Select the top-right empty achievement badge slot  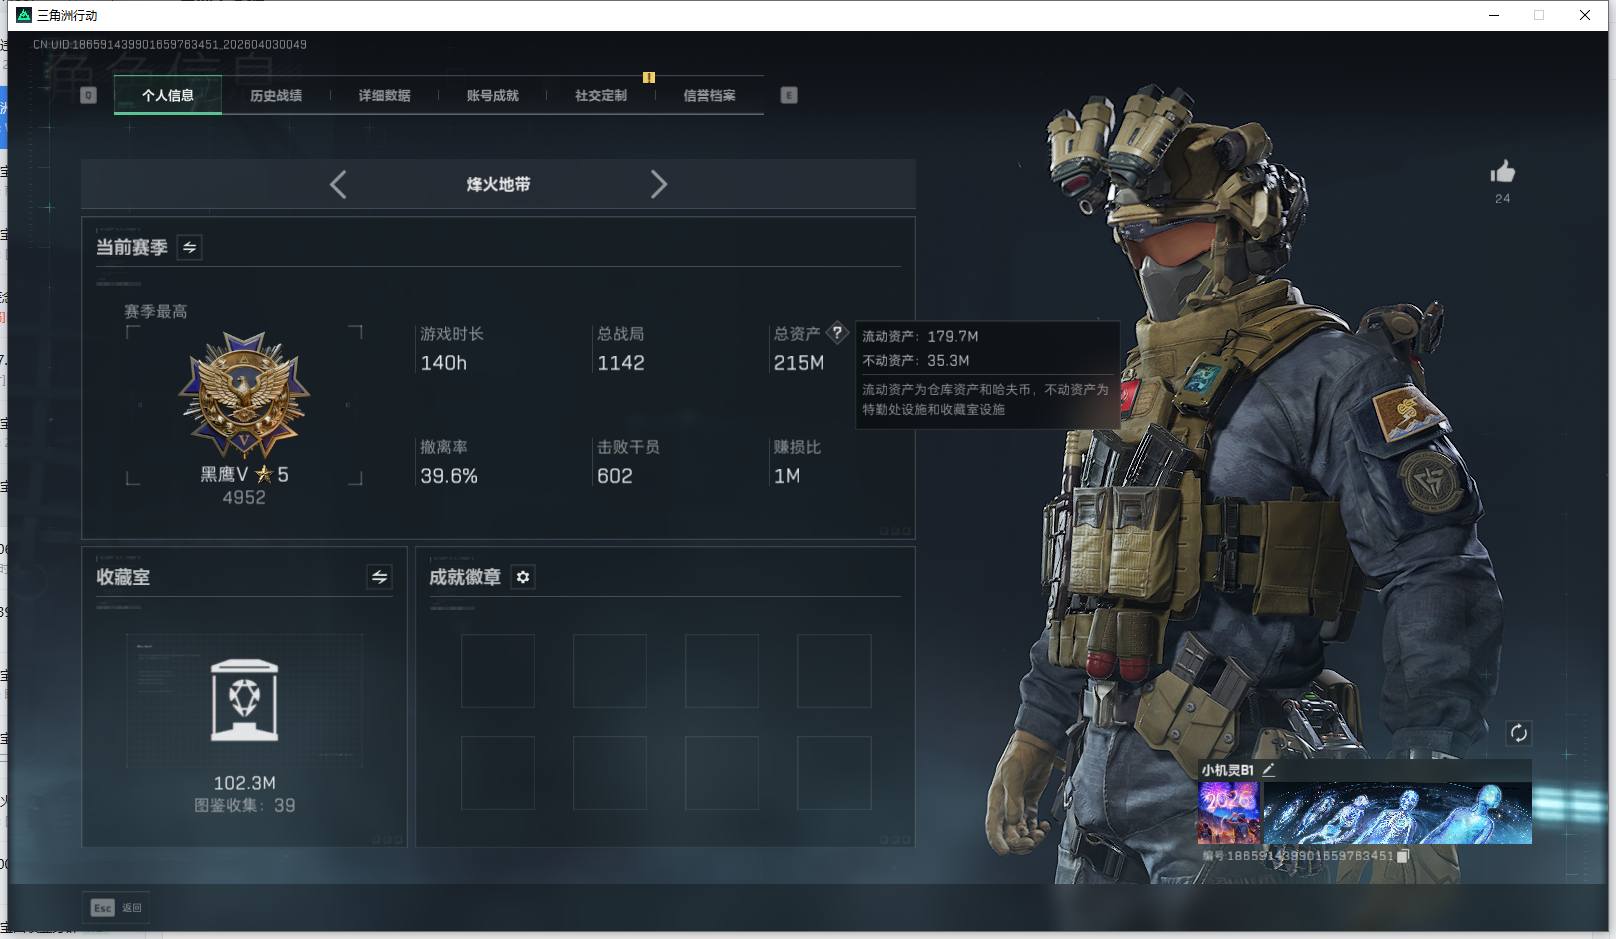(834, 671)
